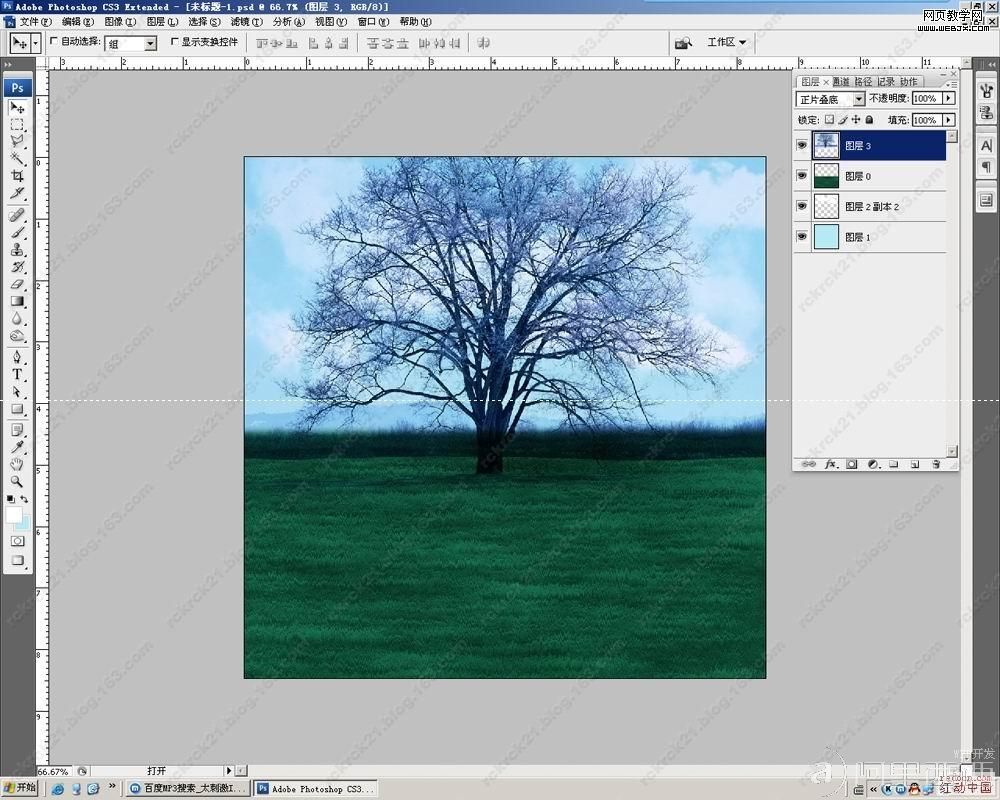Screen dimensions: 1000x800
Task: Open the Layers panel options menu
Action: (x=952, y=84)
